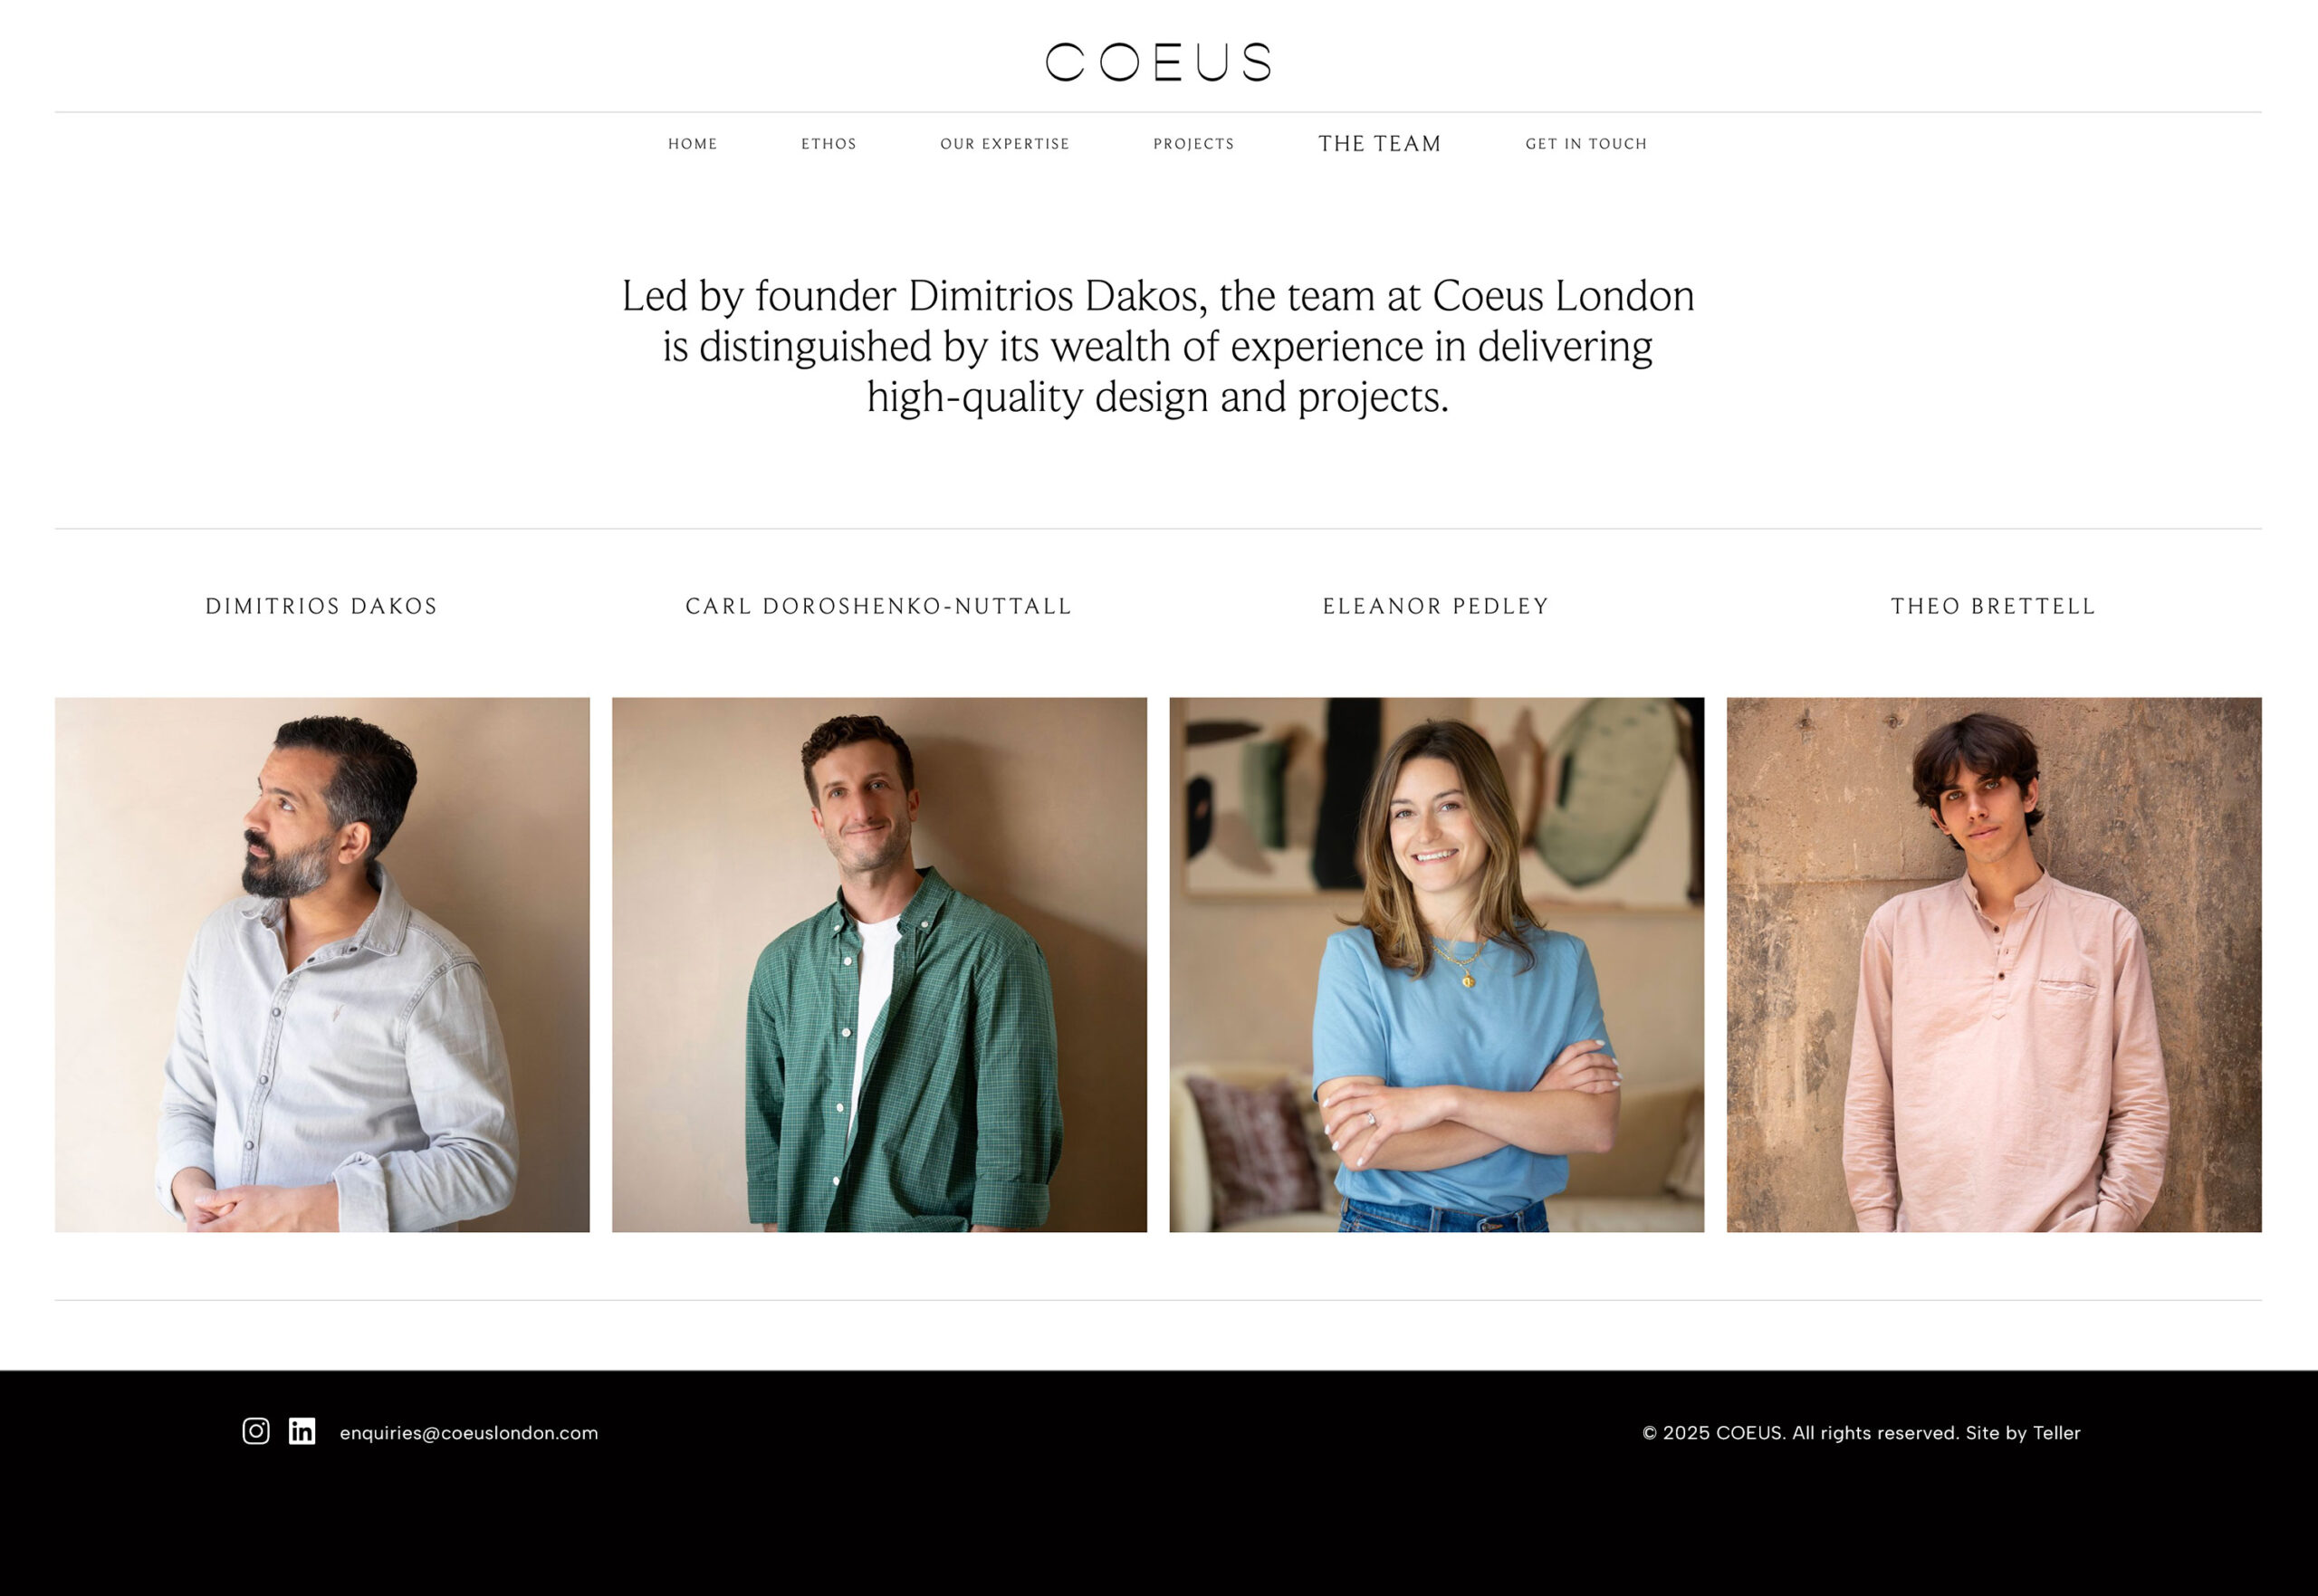Image resolution: width=2318 pixels, height=1596 pixels.
Task: Open Carl's portrait in green checked shirt
Action: tap(879, 965)
